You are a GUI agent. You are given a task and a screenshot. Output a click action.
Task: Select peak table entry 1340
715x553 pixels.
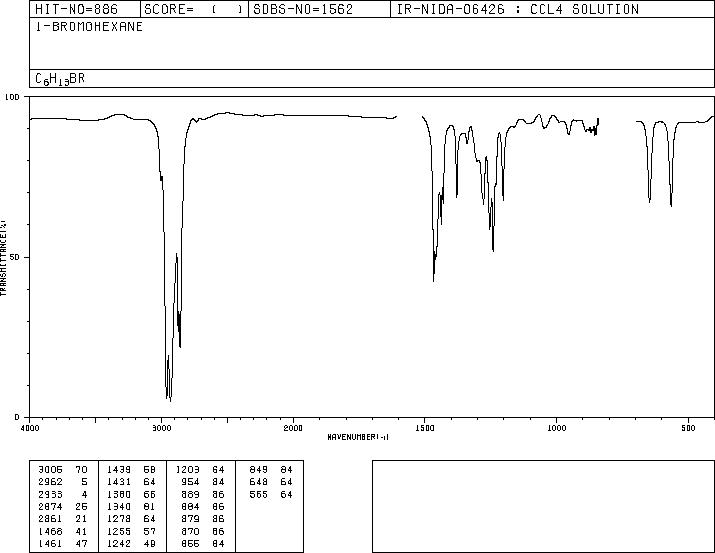tap(119, 506)
